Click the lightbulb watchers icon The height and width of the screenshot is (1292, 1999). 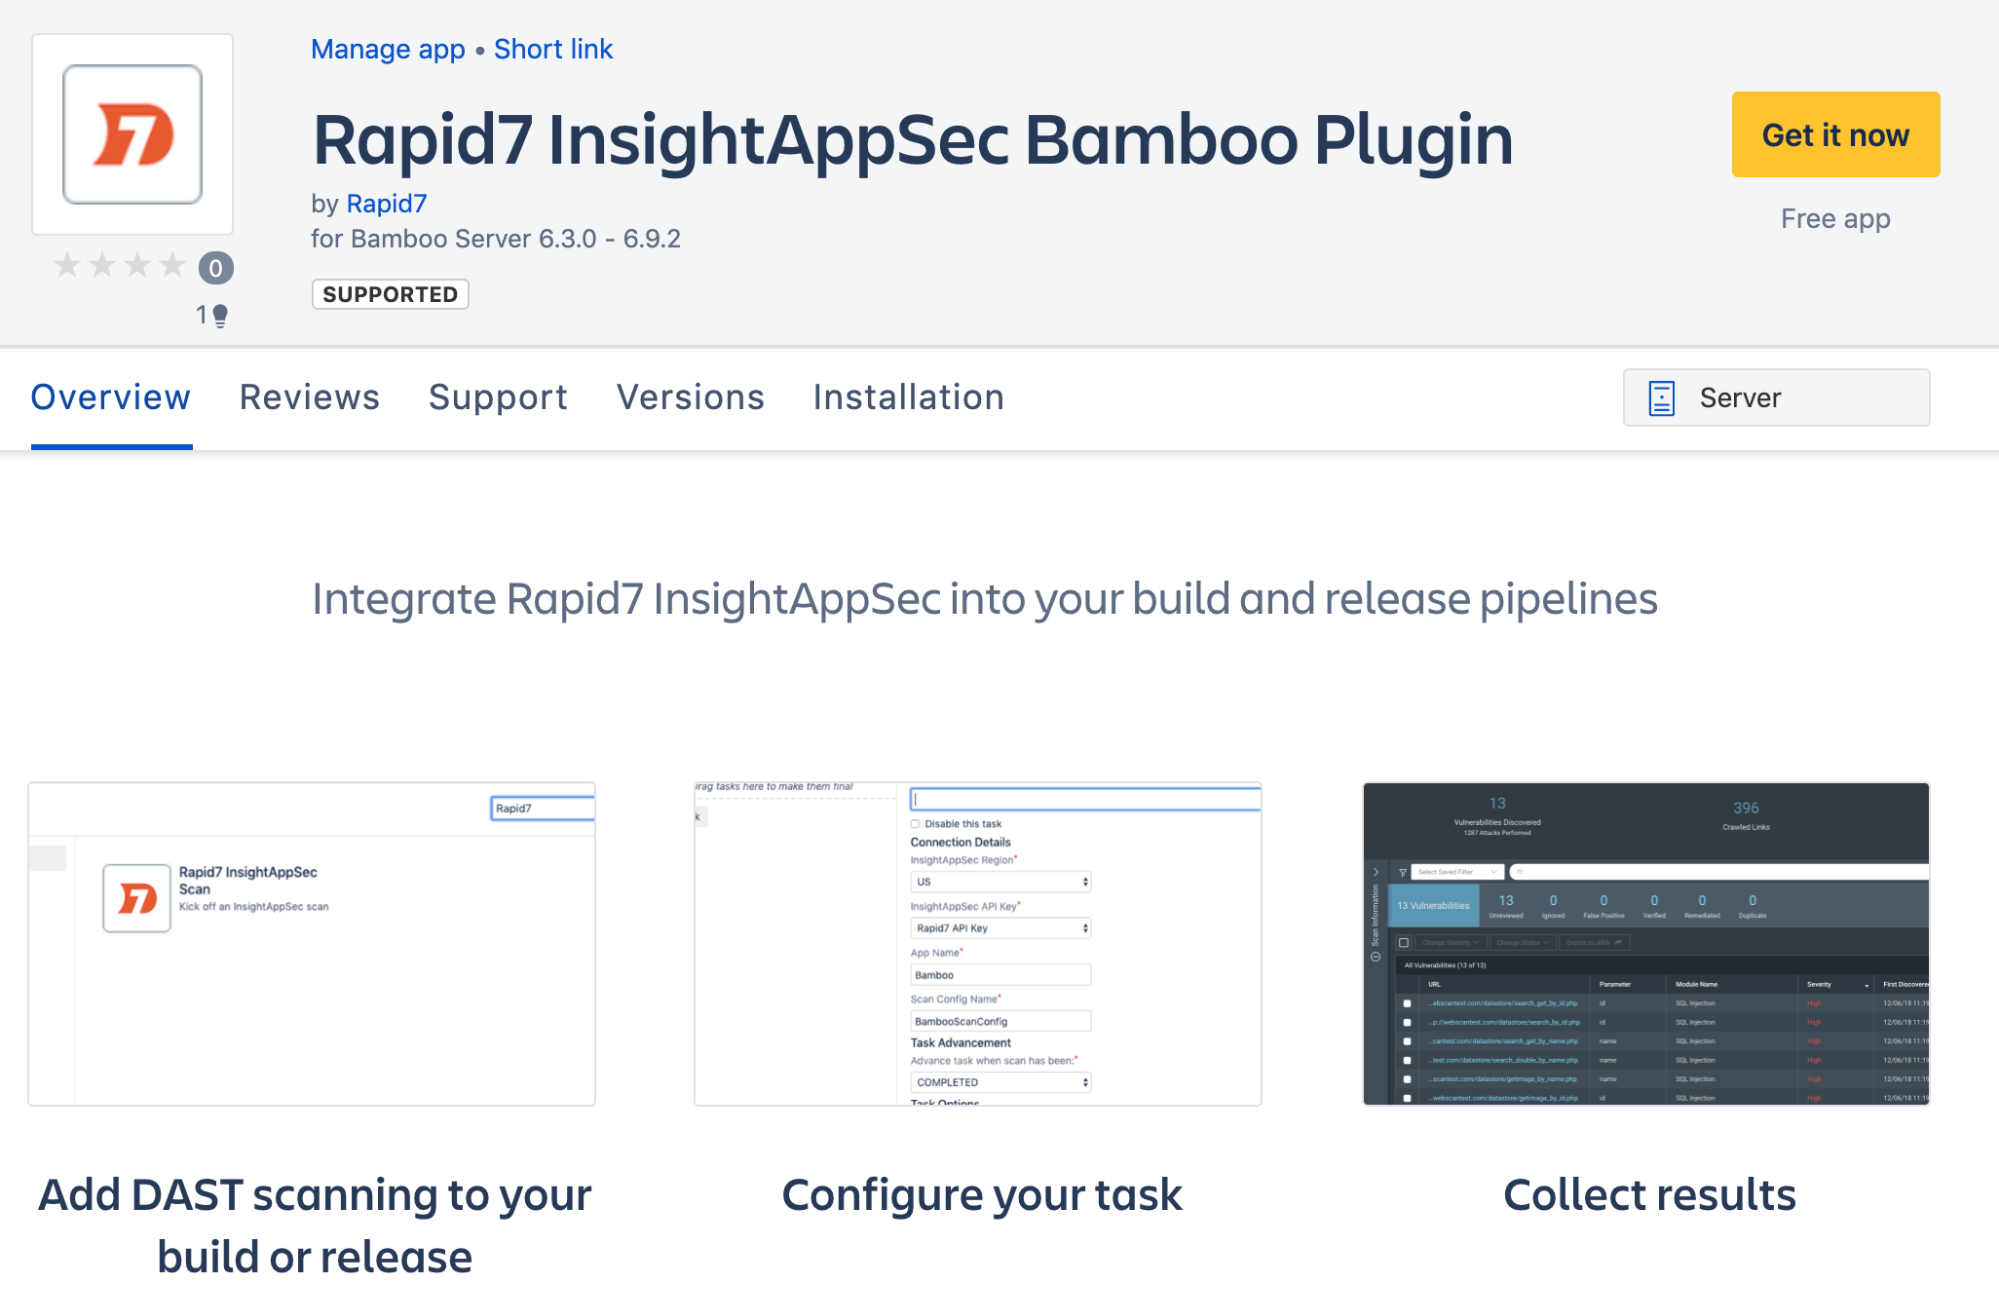point(220,316)
